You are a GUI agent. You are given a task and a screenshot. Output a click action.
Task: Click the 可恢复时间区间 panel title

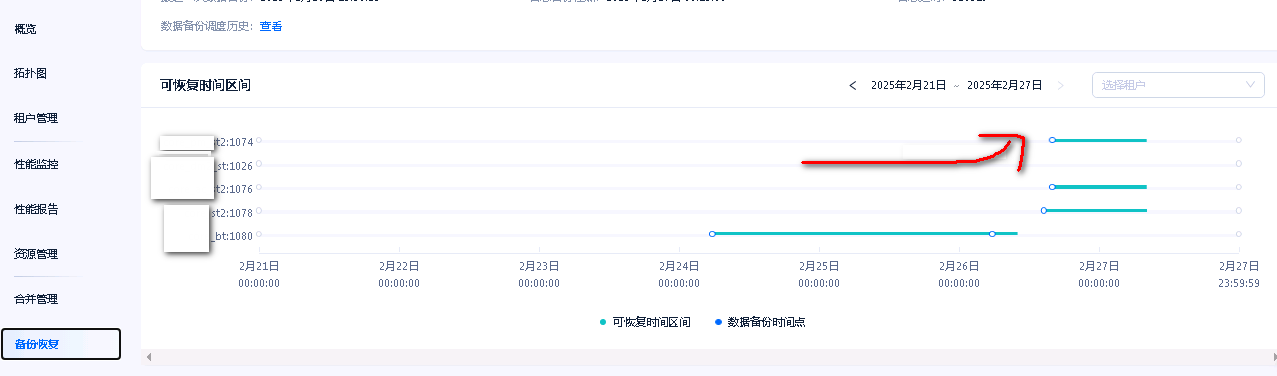click(205, 86)
